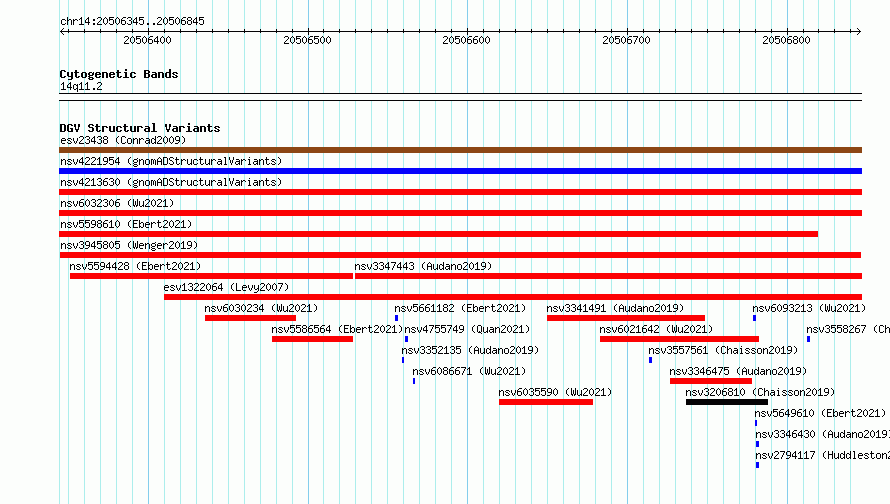Select the red nsv3347443 variant bar
890x504 pixels.
coord(608,276)
